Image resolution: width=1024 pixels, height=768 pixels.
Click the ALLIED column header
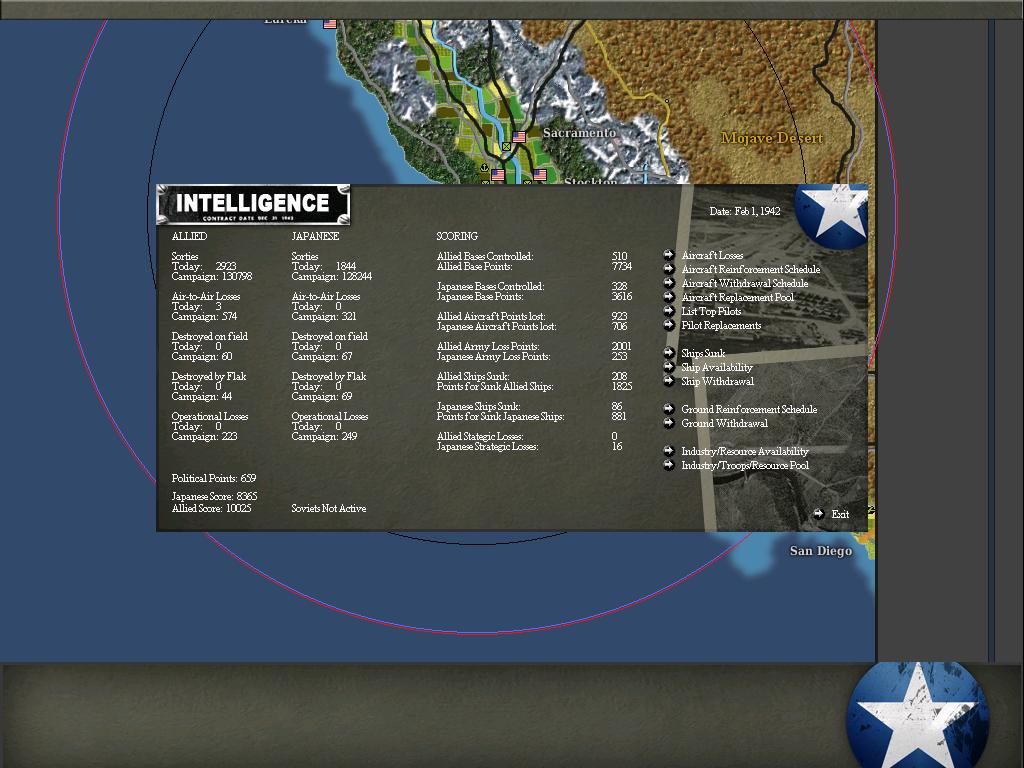[189, 236]
